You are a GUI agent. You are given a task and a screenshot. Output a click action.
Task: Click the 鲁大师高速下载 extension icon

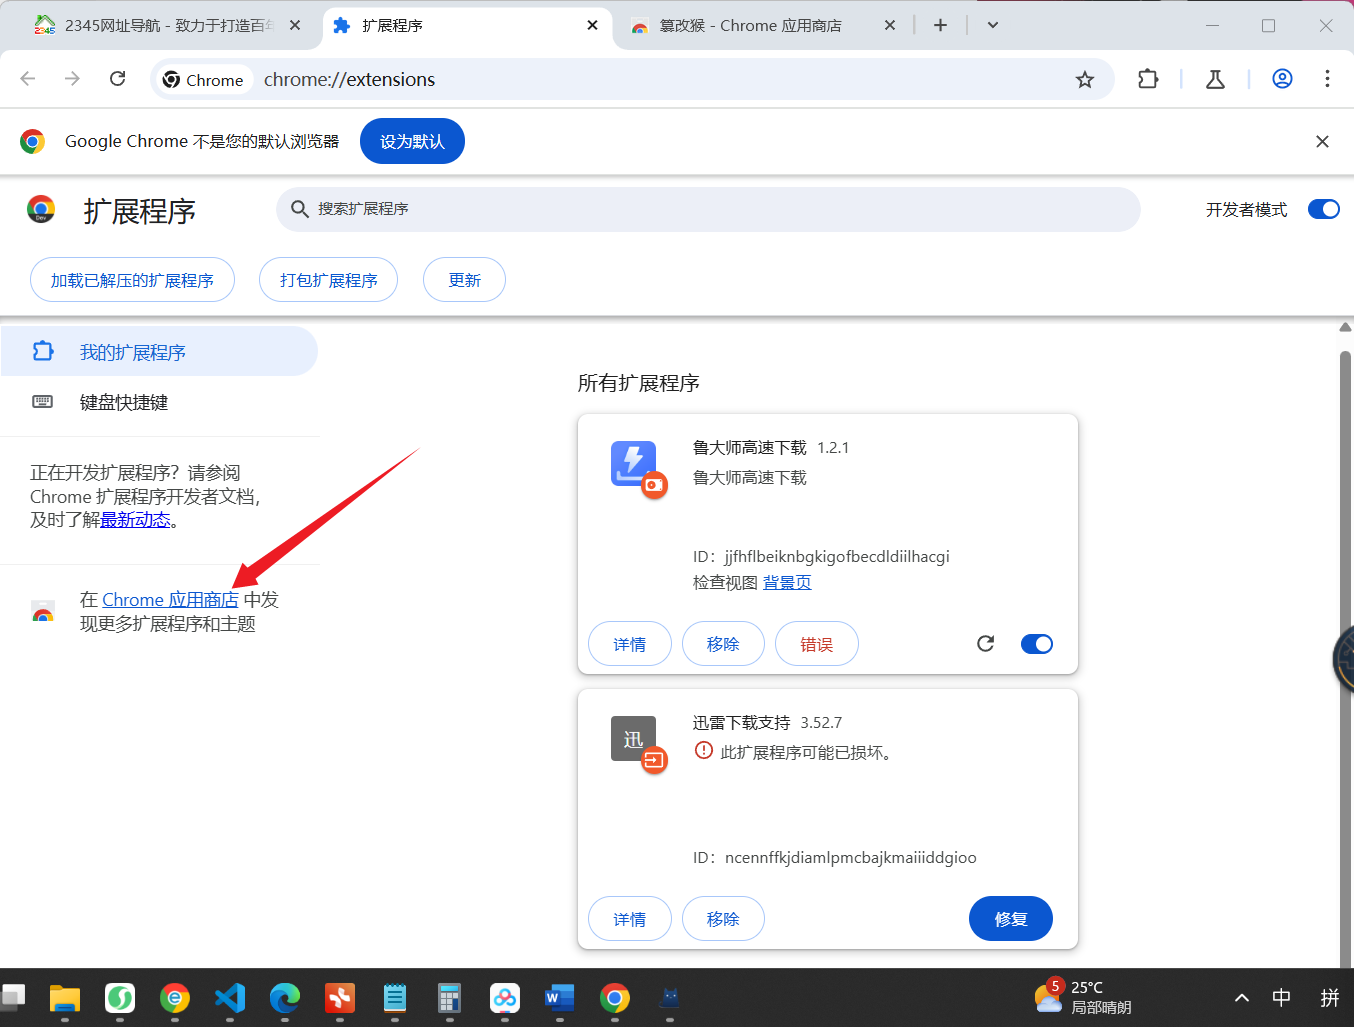[x=635, y=466]
